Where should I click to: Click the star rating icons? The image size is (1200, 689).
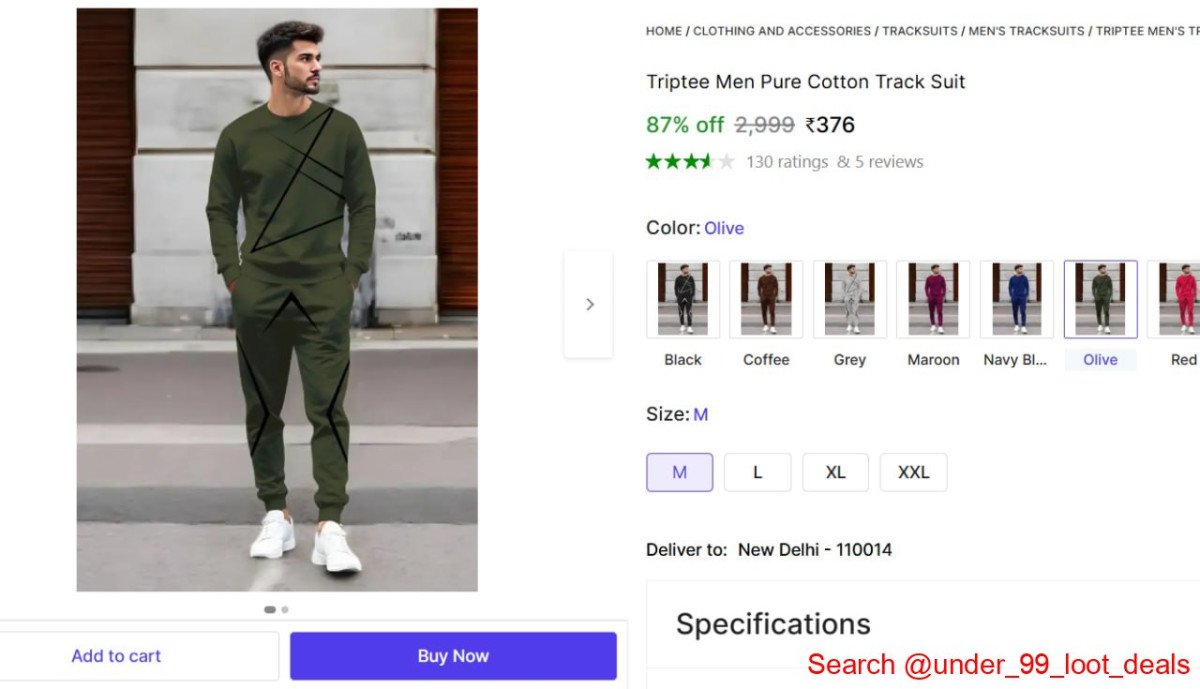coord(690,161)
